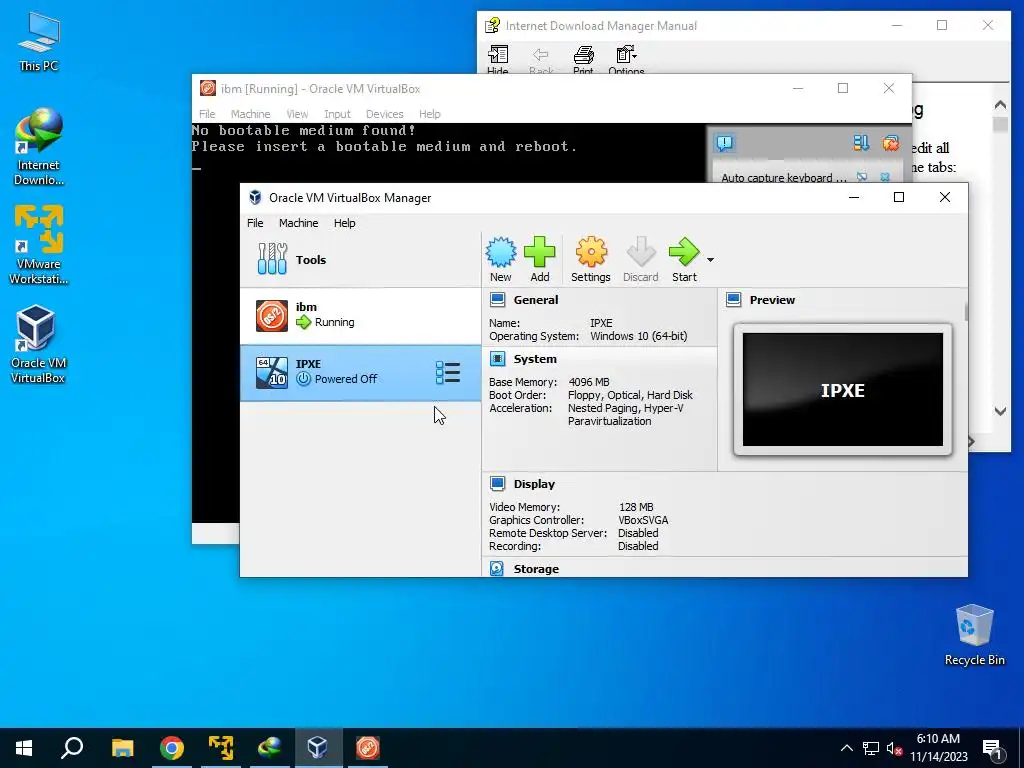Click the General section header icon

[x=498, y=300]
